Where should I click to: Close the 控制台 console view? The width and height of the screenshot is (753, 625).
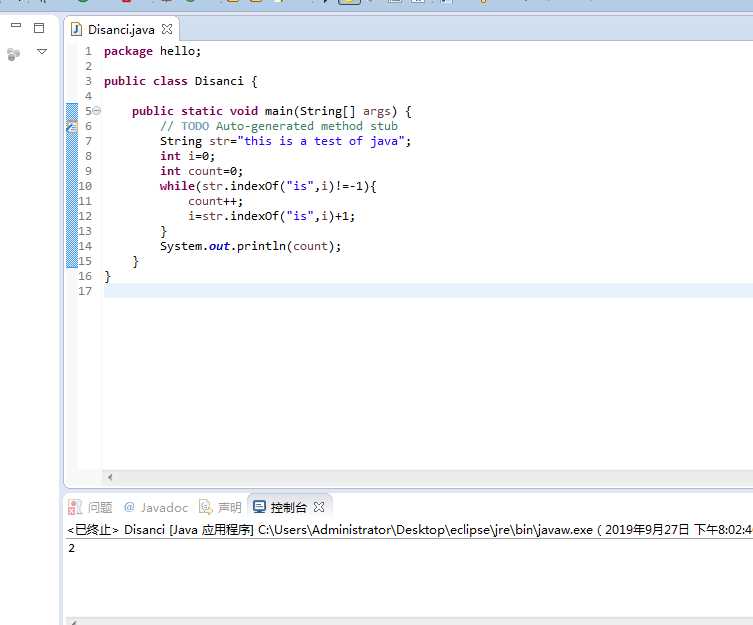point(319,507)
